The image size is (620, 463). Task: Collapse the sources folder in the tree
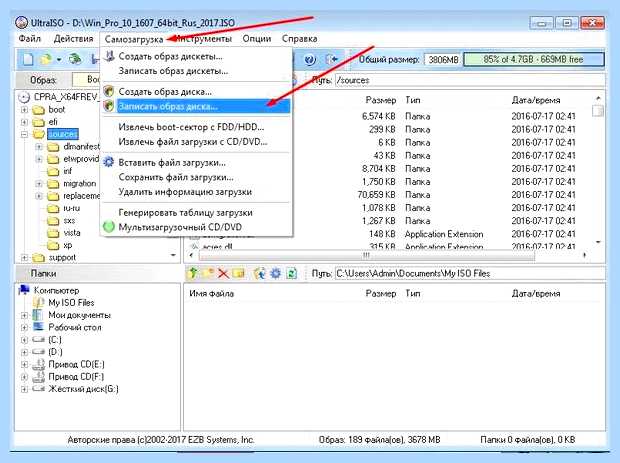pyautogui.click(x=24, y=134)
